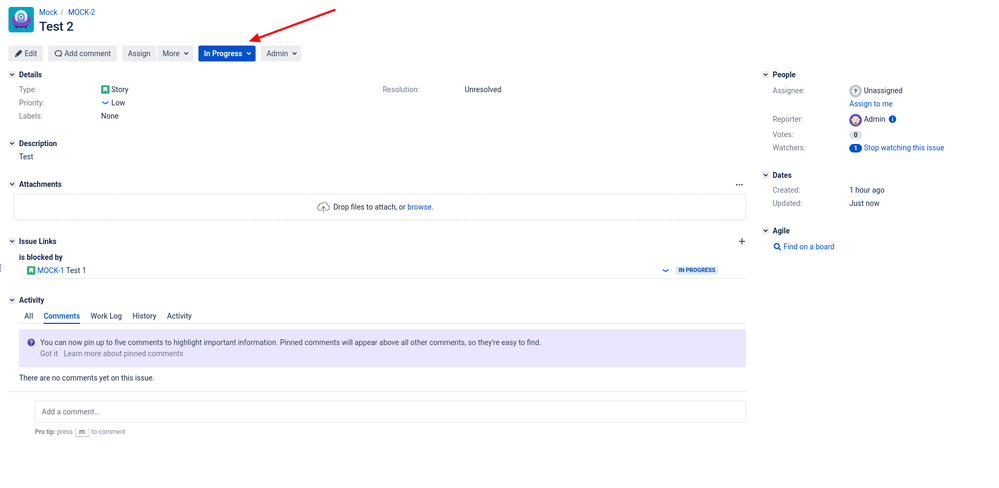Switch to the History tab
Viewport: 999px width, 488px height.
click(x=144, y=316)
